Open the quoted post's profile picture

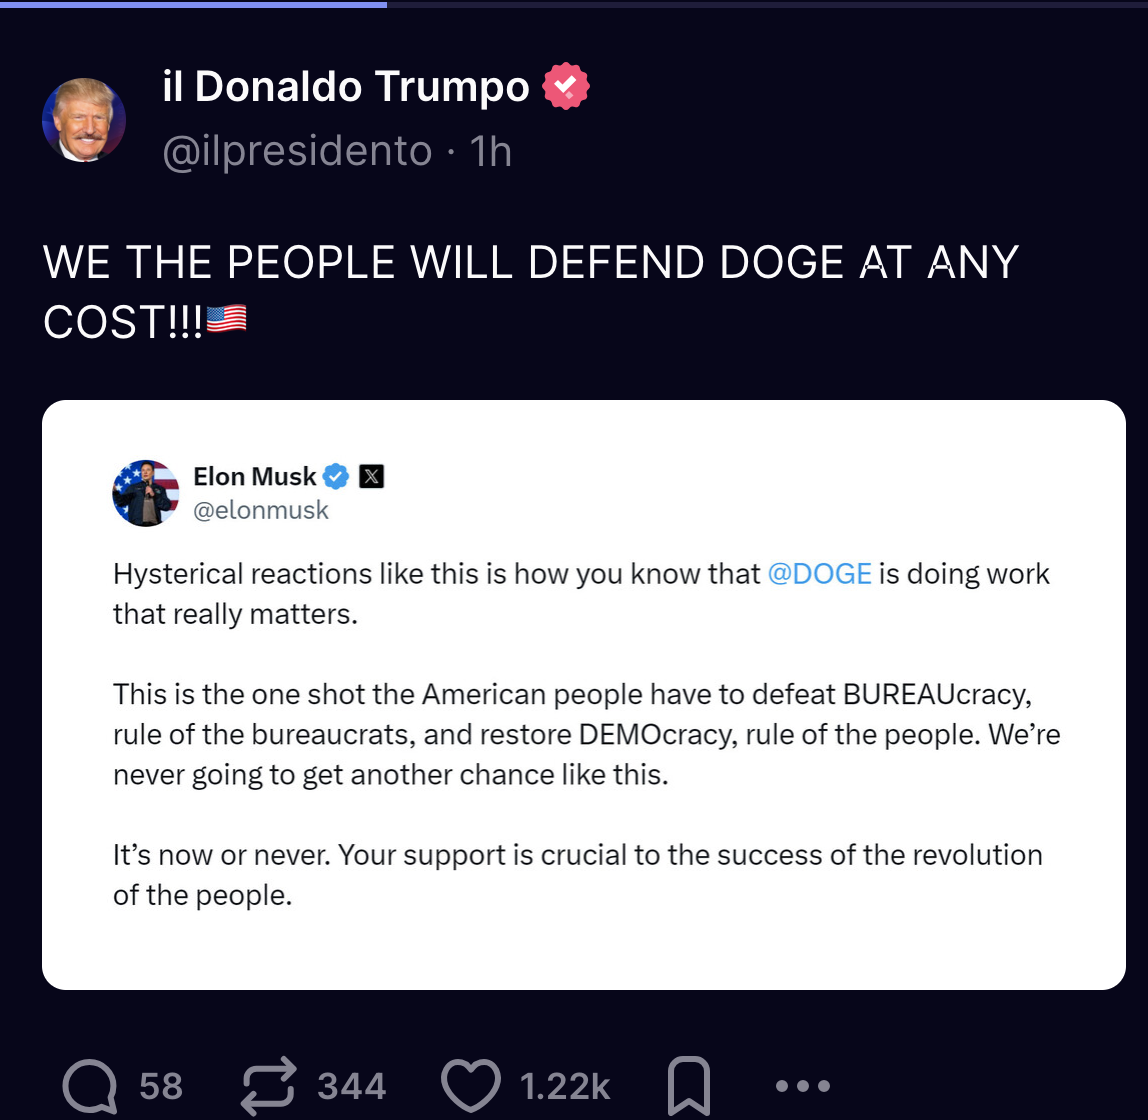(146, 493)
